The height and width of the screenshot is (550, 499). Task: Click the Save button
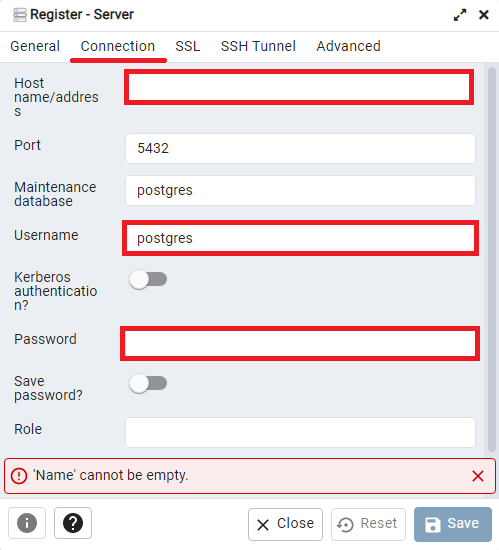pyautogui.click(x=453, y=524)
